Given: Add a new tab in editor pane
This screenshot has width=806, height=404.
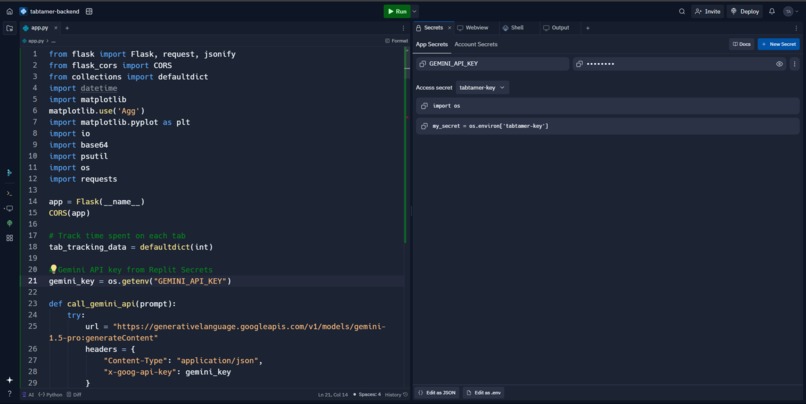Looking at the screenshot, I should point(67,28).
